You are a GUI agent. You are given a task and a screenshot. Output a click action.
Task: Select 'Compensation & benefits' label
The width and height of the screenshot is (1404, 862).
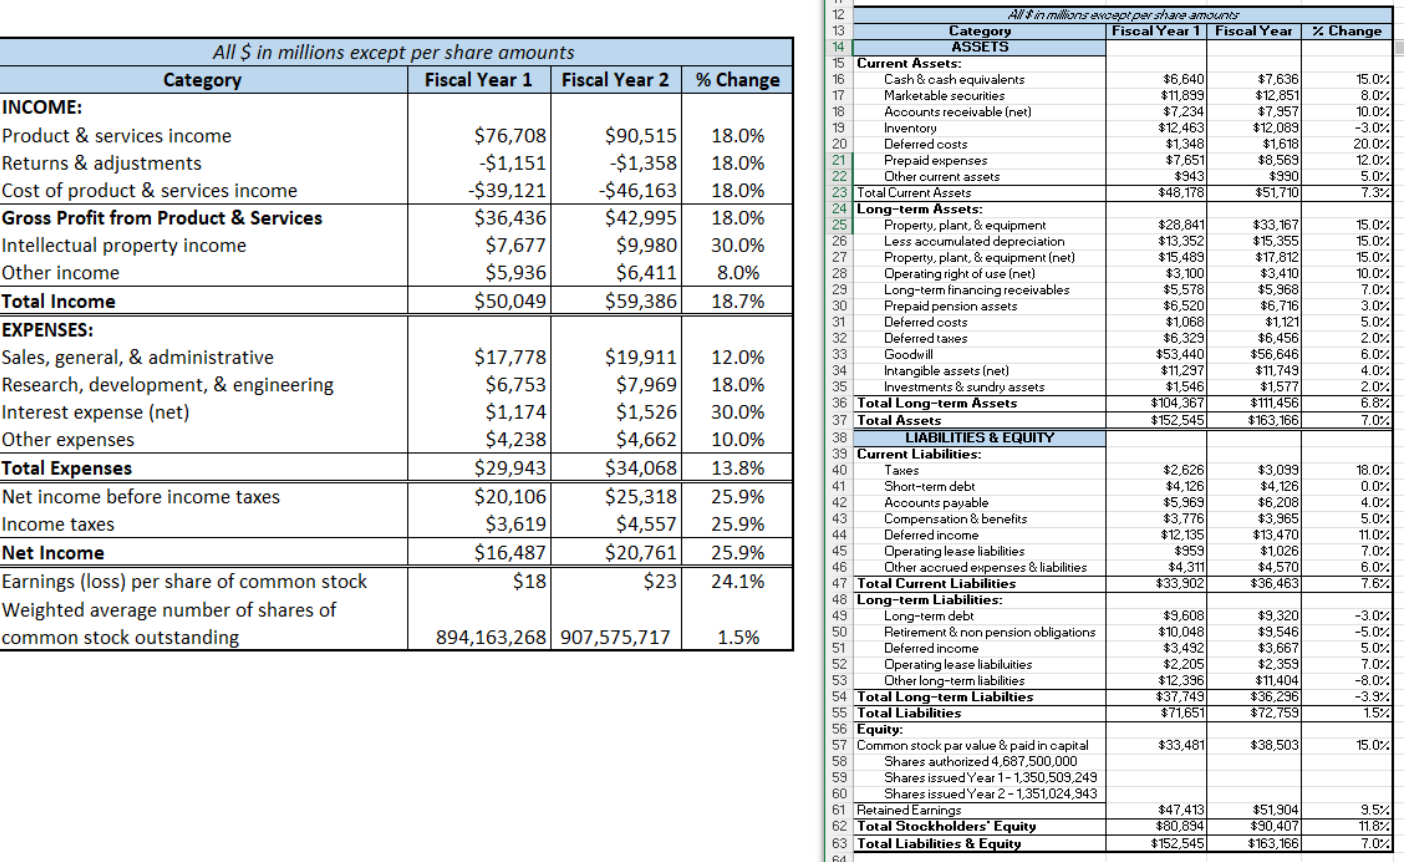pos(955,518)
